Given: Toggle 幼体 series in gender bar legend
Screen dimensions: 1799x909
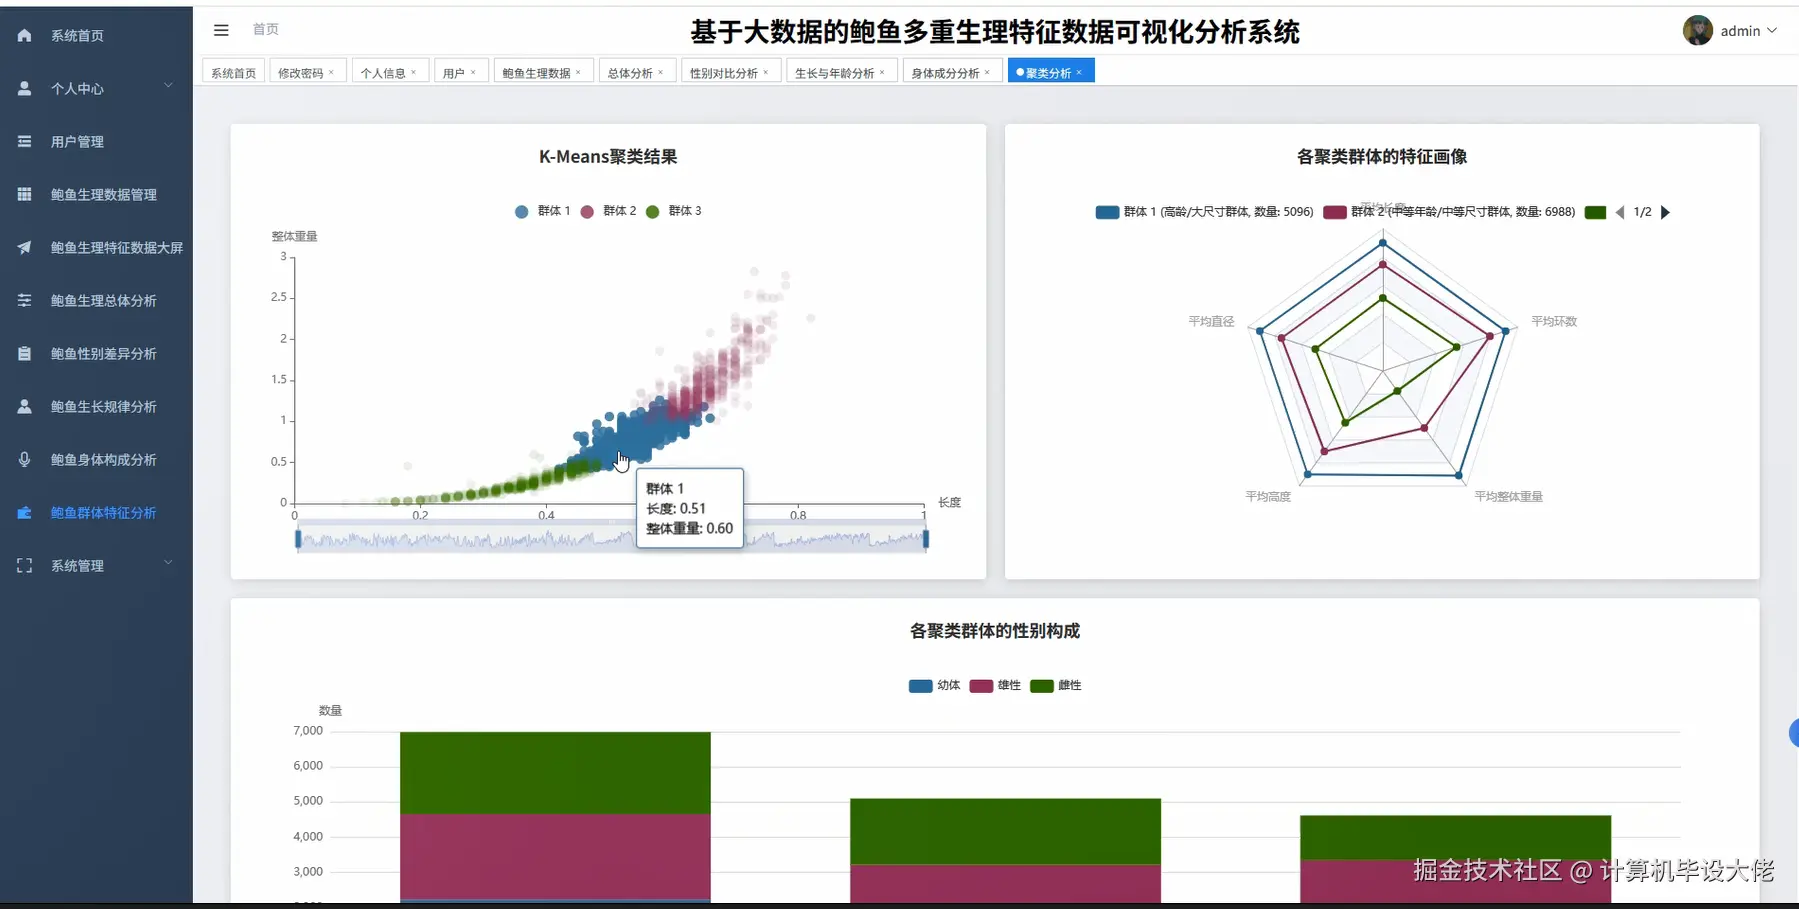Looking at the screenshot, I should click(934, 686).
